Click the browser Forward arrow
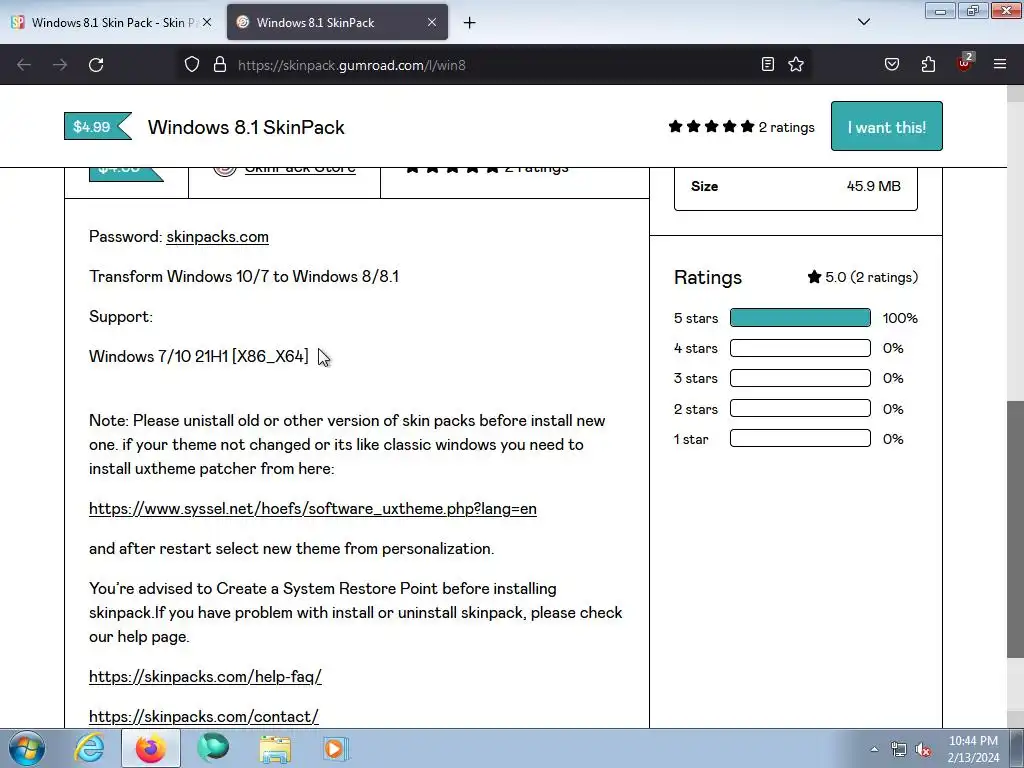 coord(60,65)
